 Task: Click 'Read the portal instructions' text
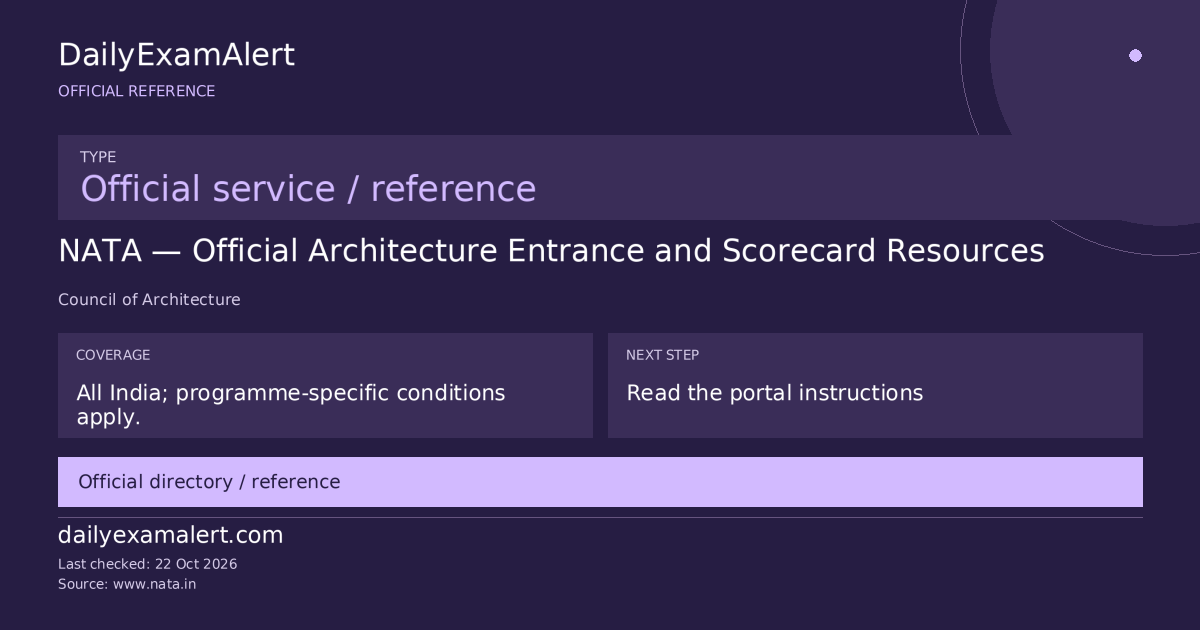click(774, 393)
